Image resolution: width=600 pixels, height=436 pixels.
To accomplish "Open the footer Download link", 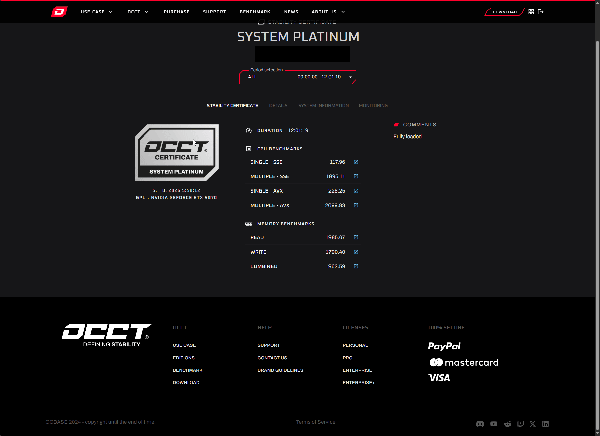I will point(186,383).
